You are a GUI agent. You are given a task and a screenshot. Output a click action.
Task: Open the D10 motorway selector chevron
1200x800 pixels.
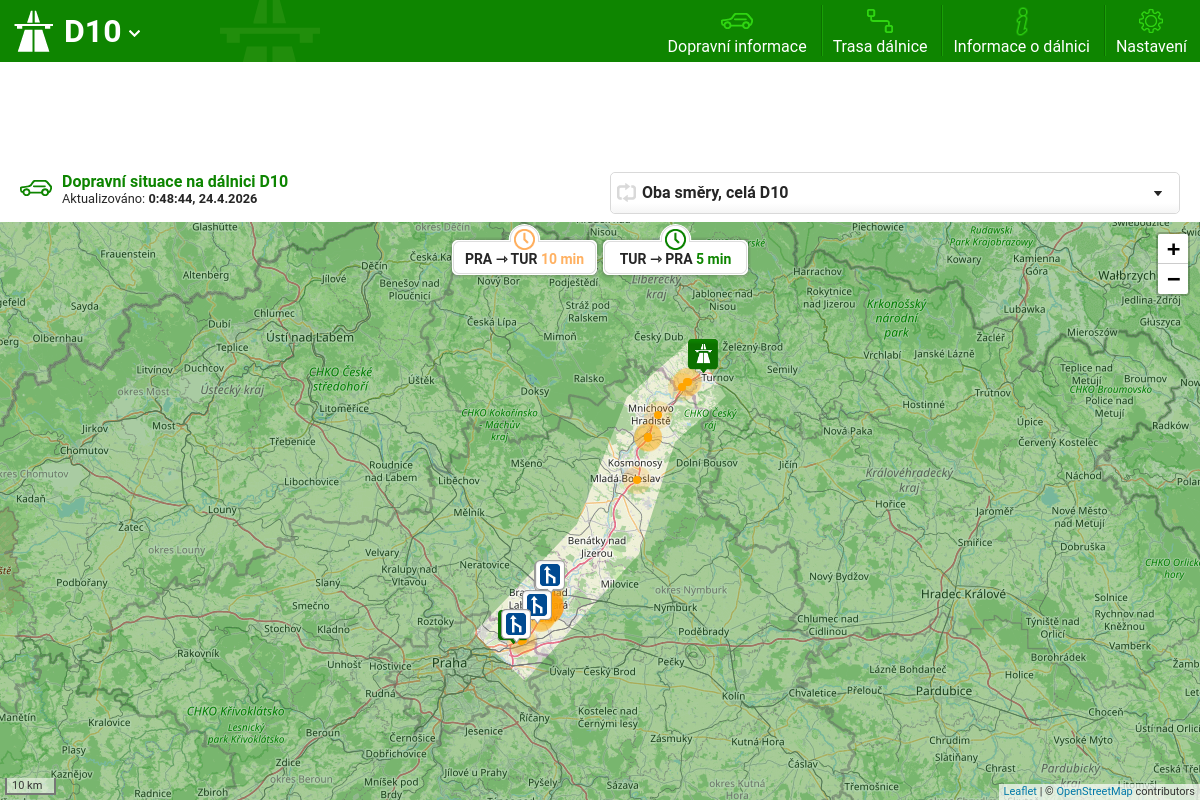click(x=135, y=33)
